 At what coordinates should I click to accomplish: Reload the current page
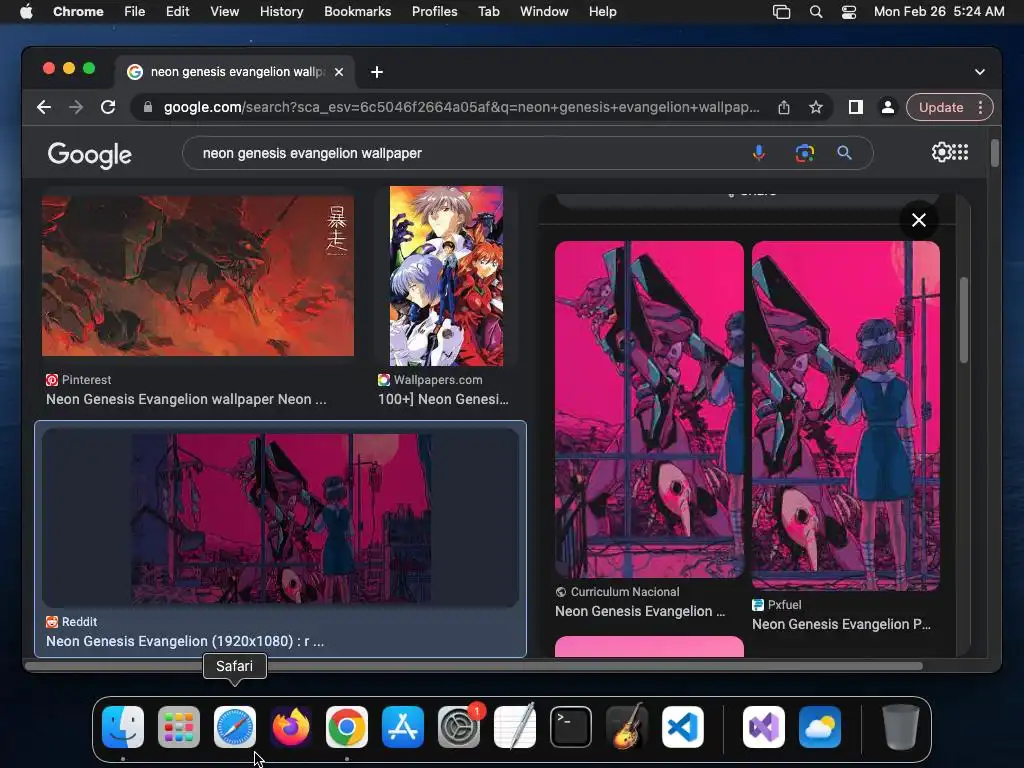[x=108, y=107]
